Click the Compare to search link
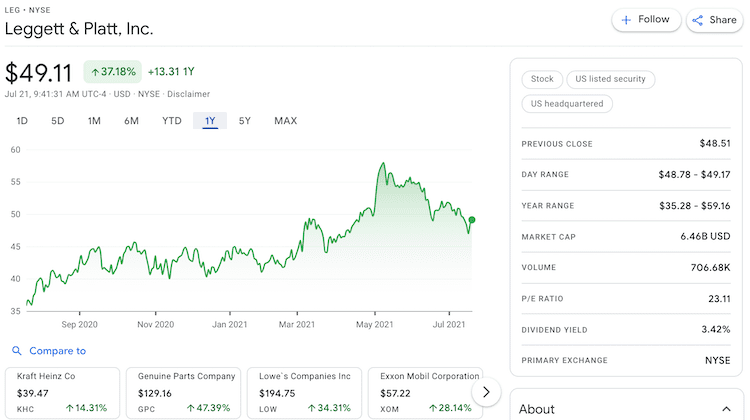Image resolution: width=750 pixels, height=420 pixels. click(x=57, y=351)
